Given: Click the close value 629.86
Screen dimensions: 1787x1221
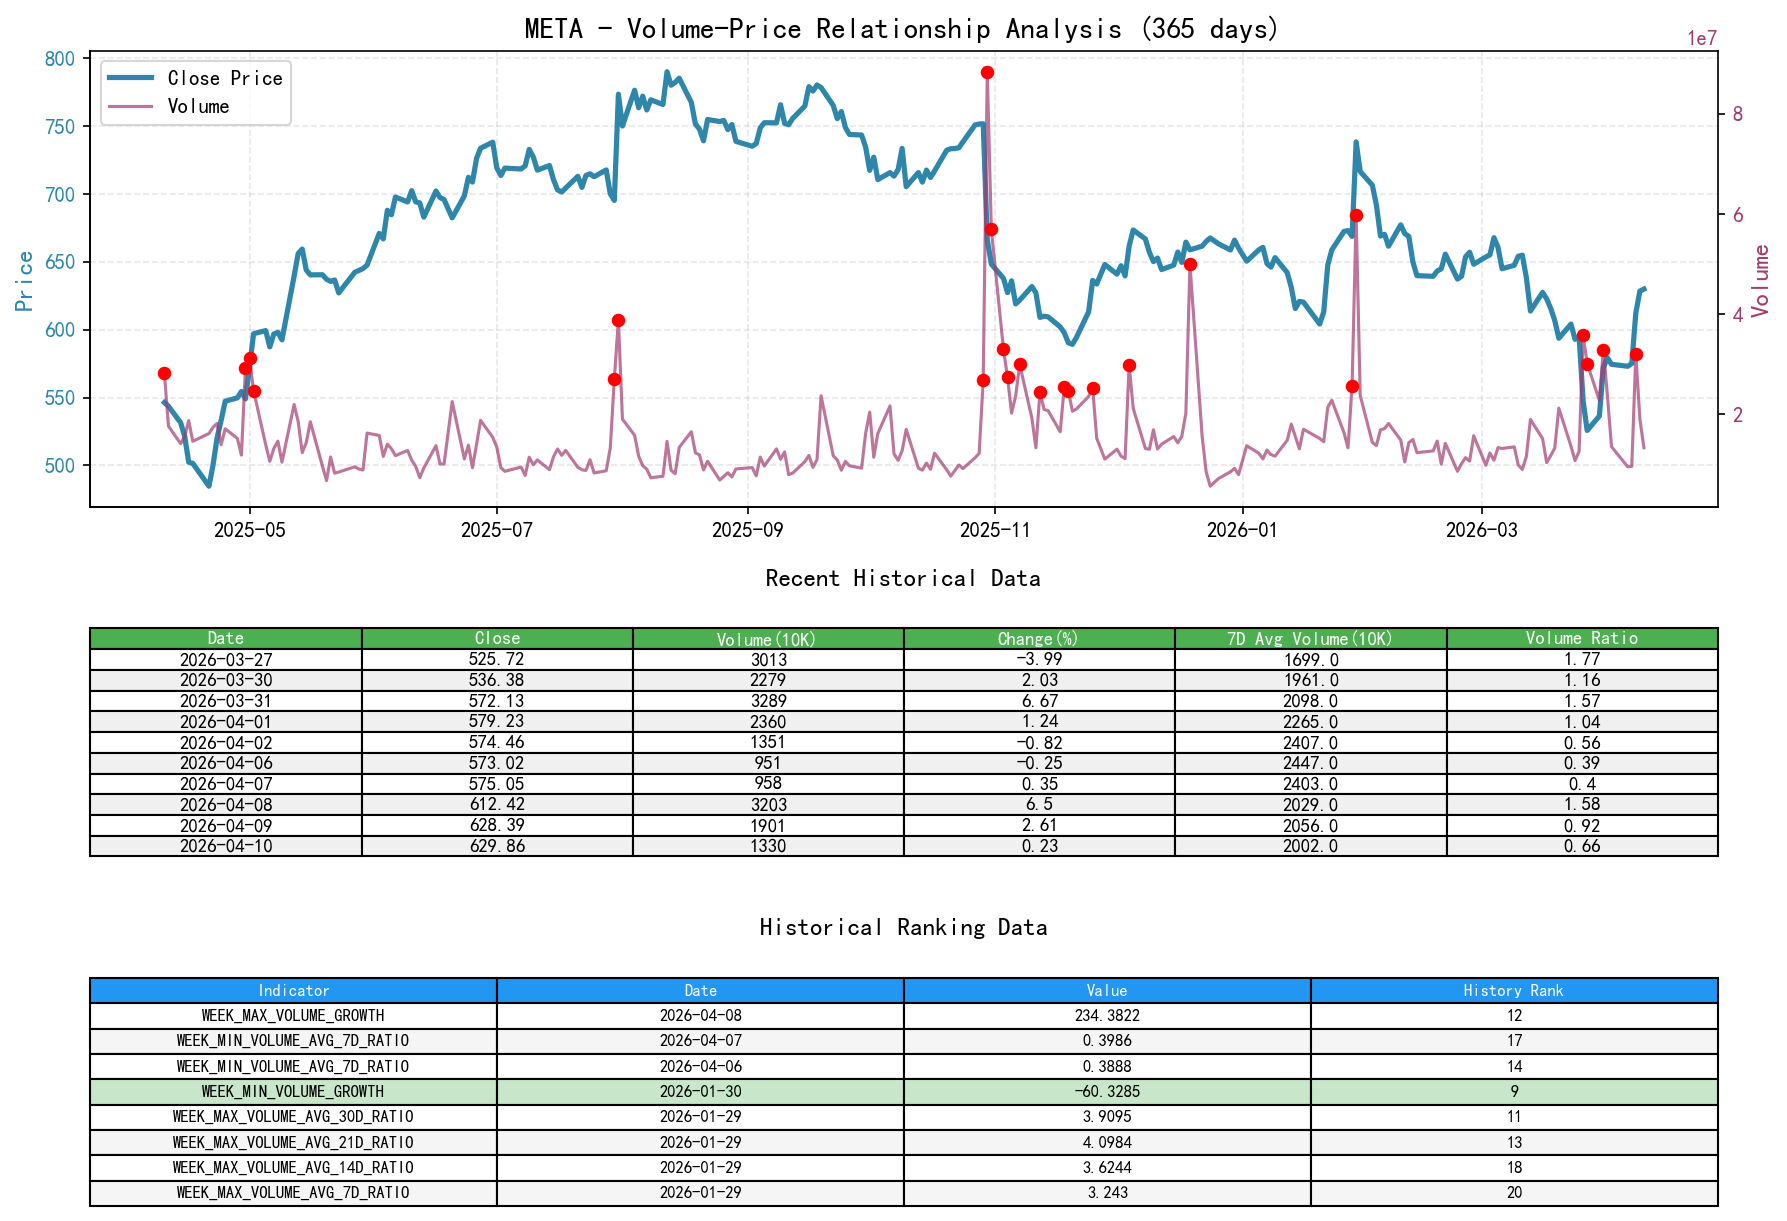Looking at the screenshot, I should coord(497,846).
